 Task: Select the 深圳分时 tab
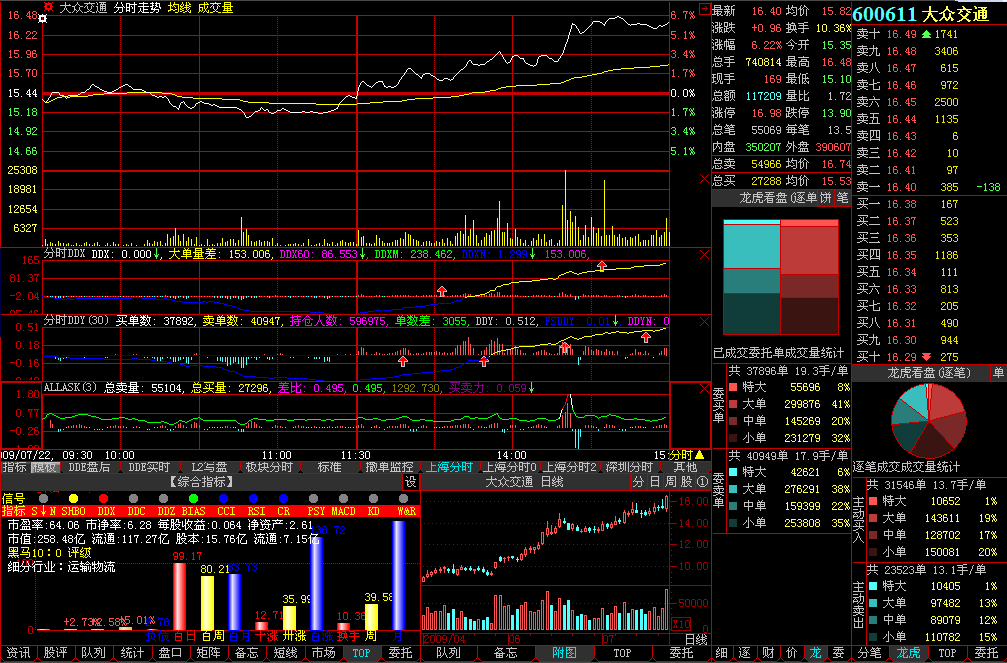629,467
